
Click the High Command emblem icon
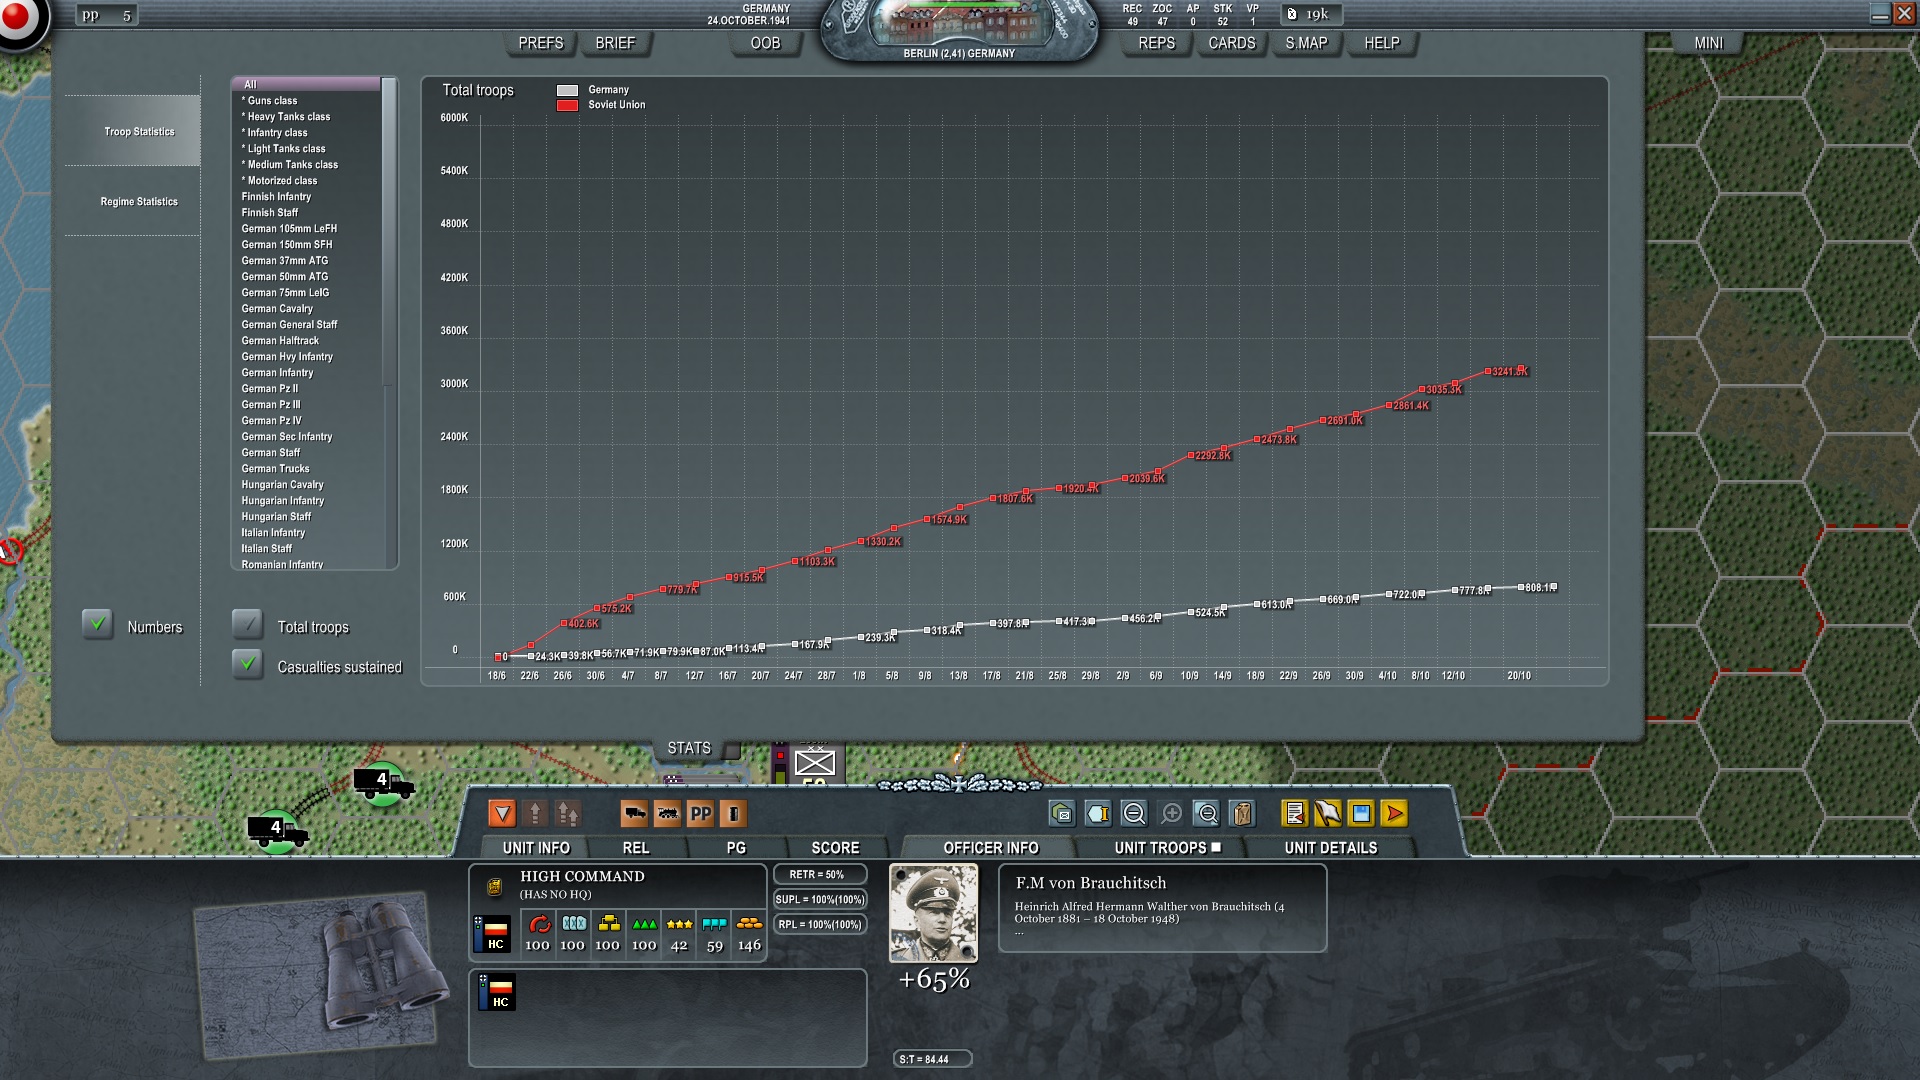[x=493, y=886]
